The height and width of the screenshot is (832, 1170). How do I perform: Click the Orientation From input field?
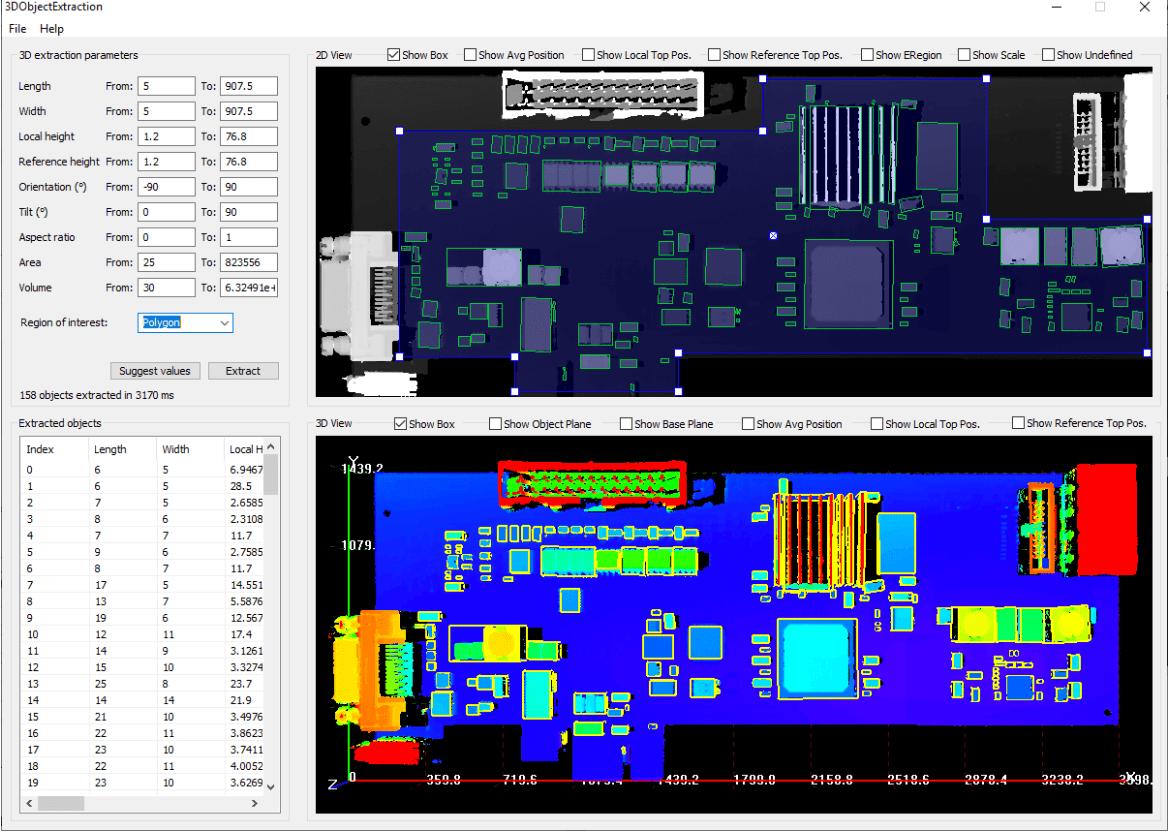[x=165, y=187]
